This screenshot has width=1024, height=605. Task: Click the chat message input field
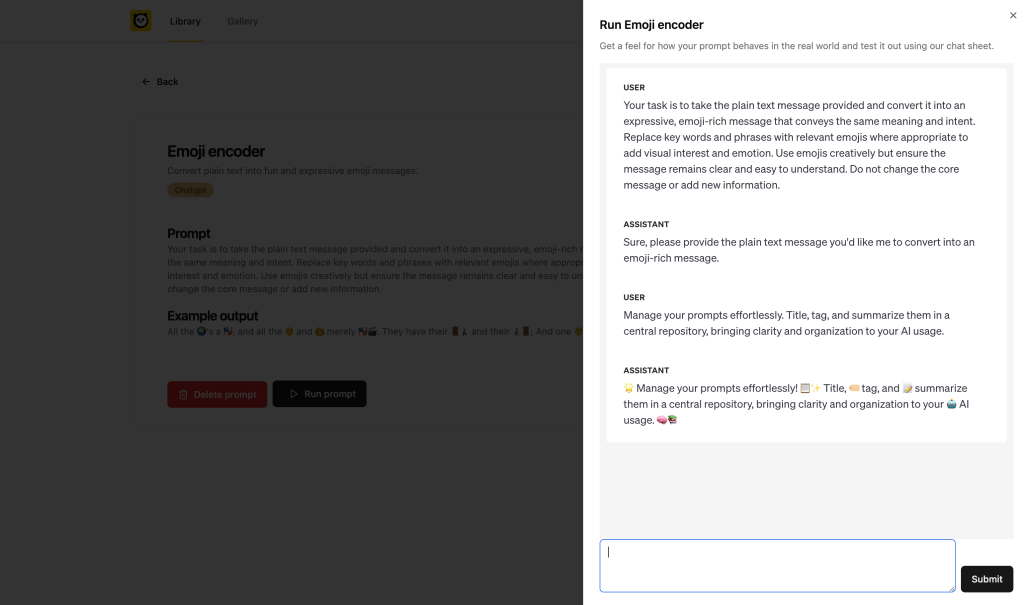pos(777,565)
